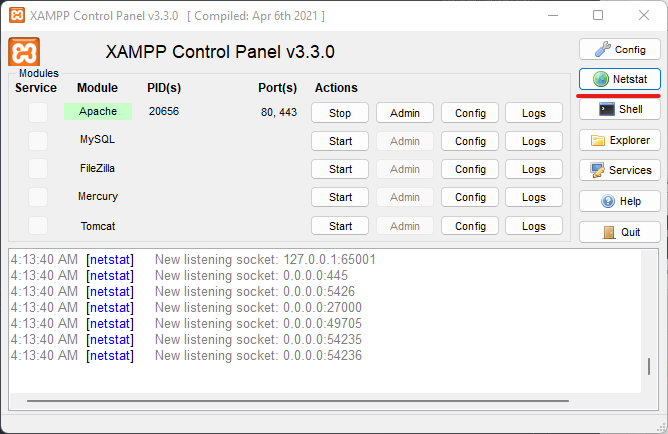This screenshot has height=434, width=668.
Task: Open the FileZilla Logs menu
Action: 534,169
